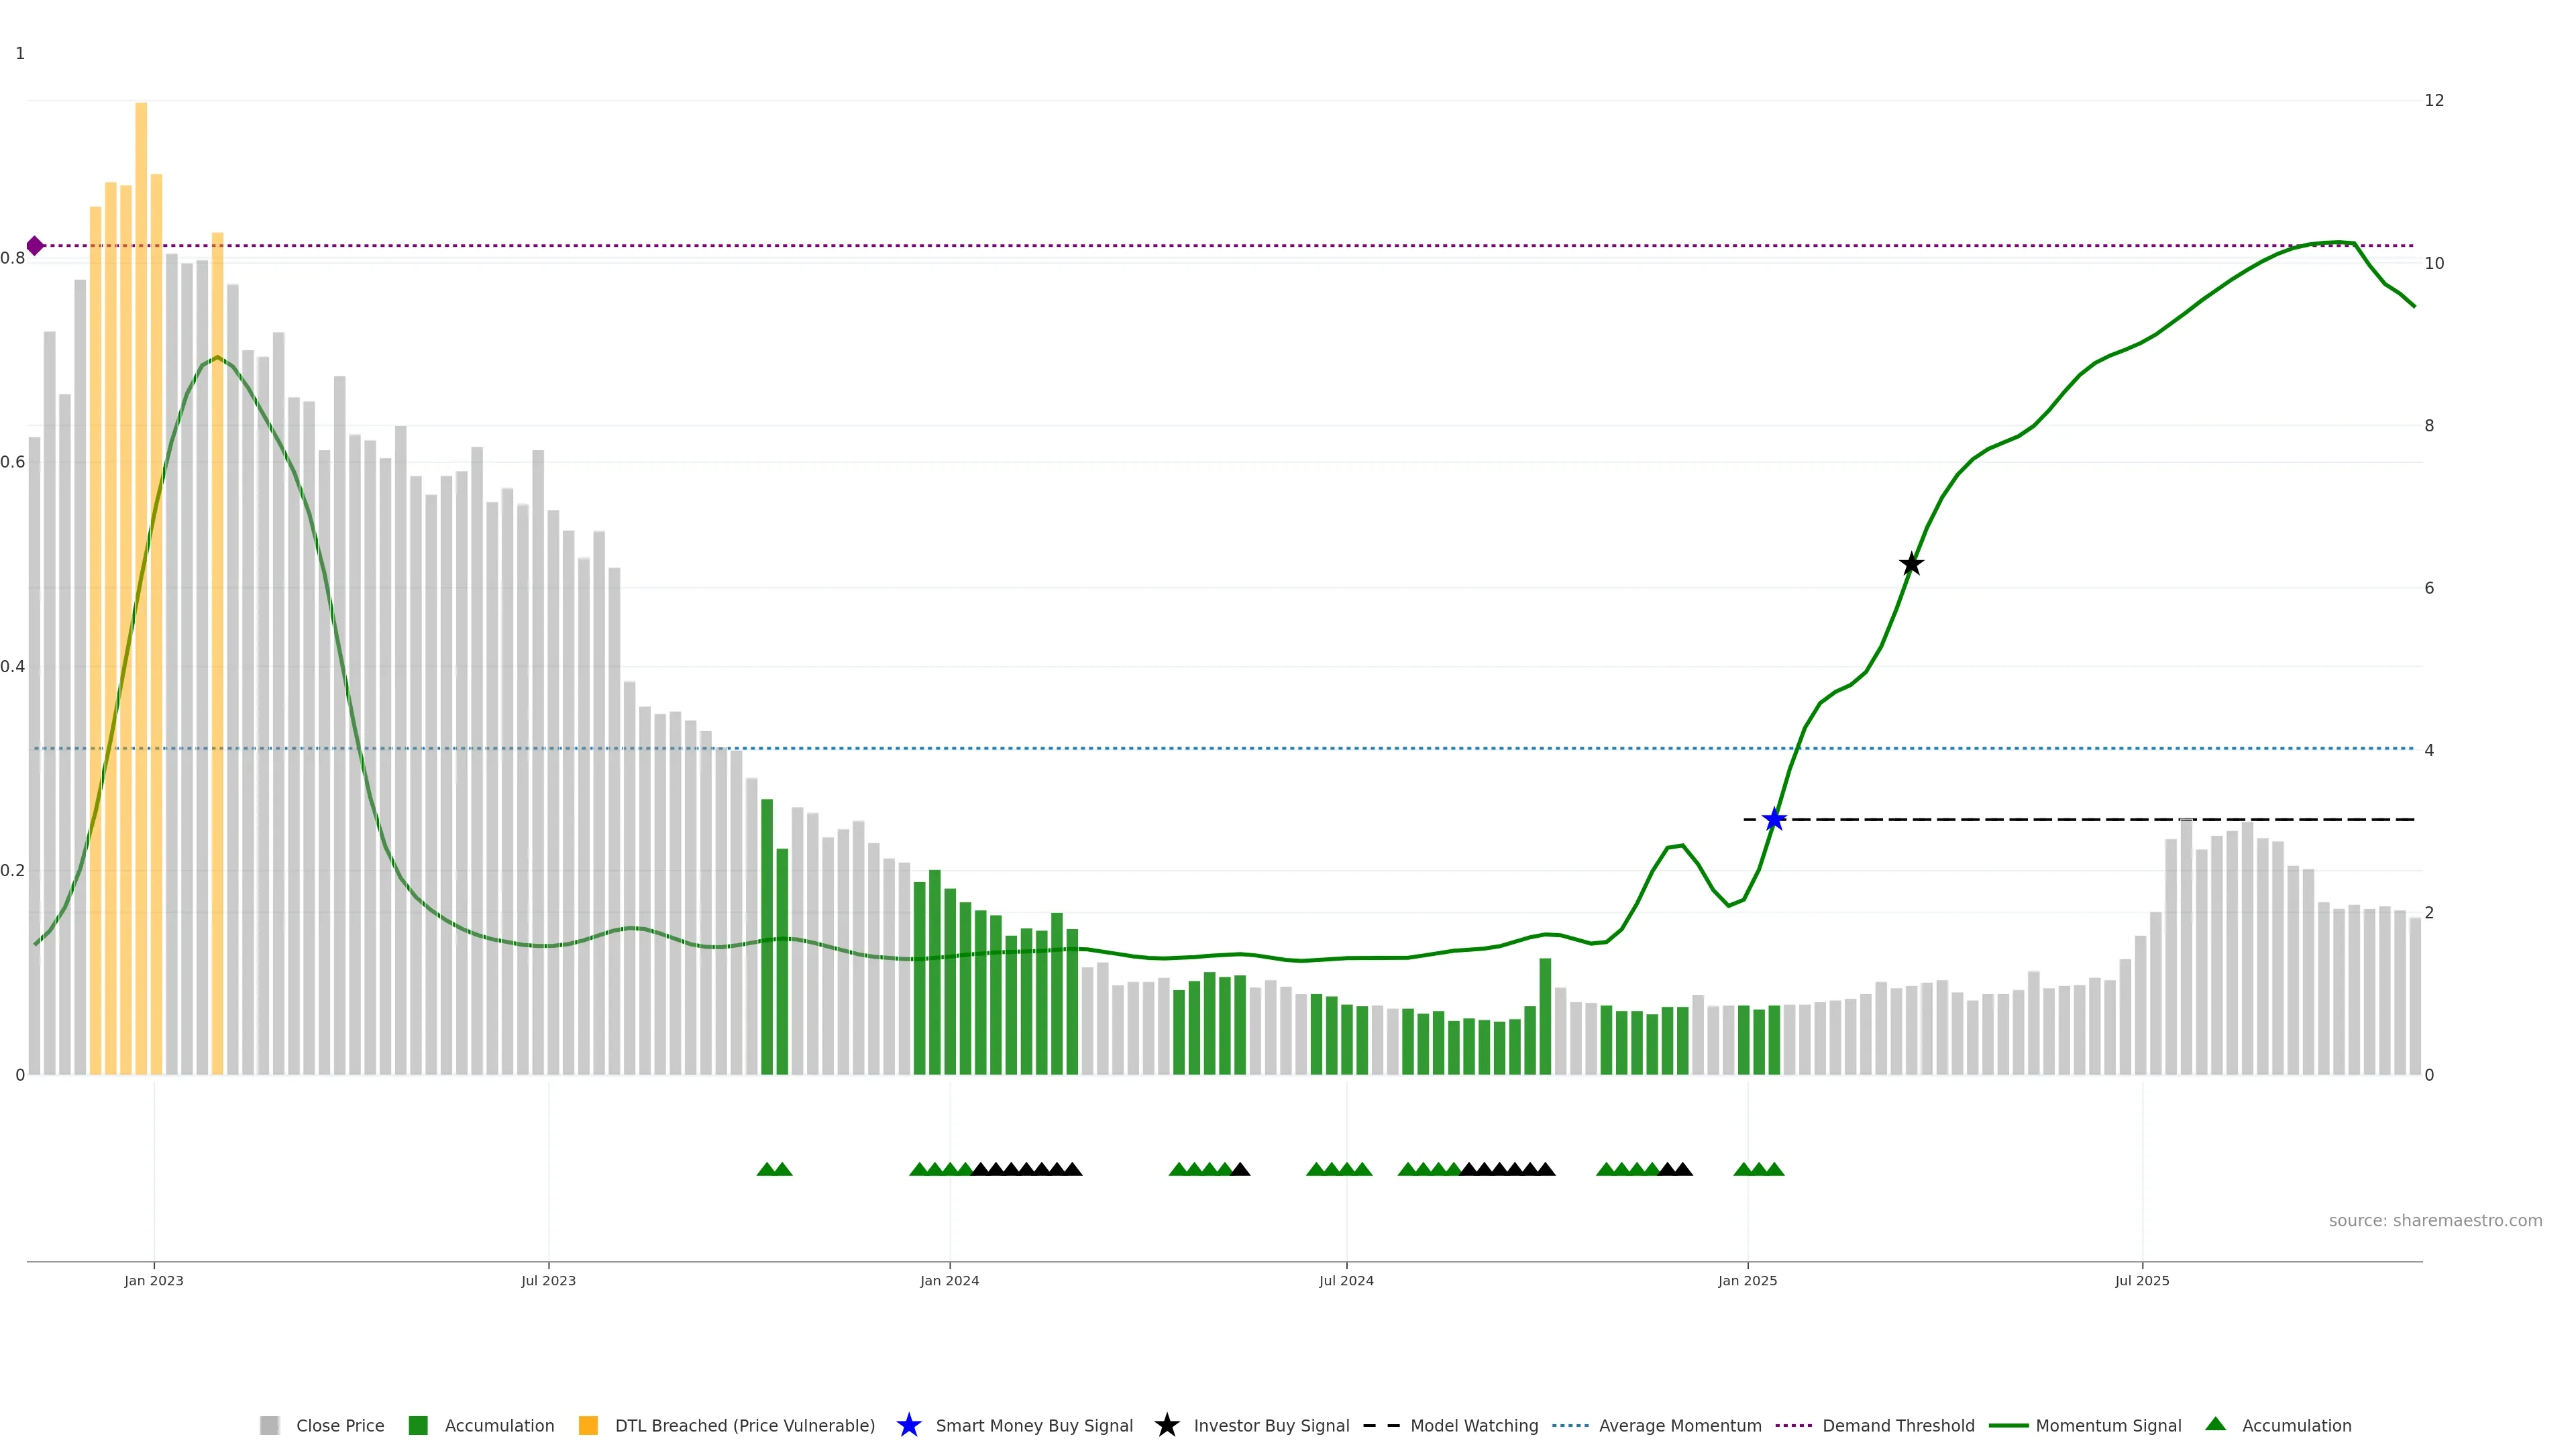Click the purple diamond Demand Threshold marker
The height and width of the screenshot is (1449, 2576).
coord(35,246)
